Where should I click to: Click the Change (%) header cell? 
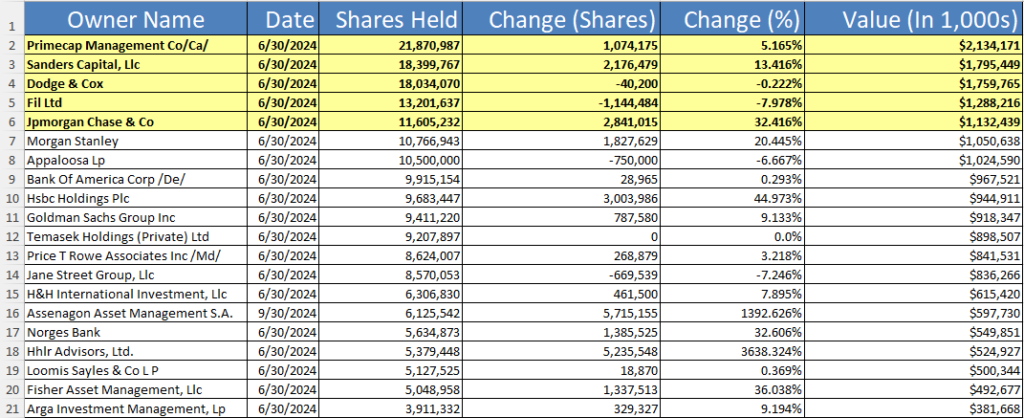click(738, 19)
